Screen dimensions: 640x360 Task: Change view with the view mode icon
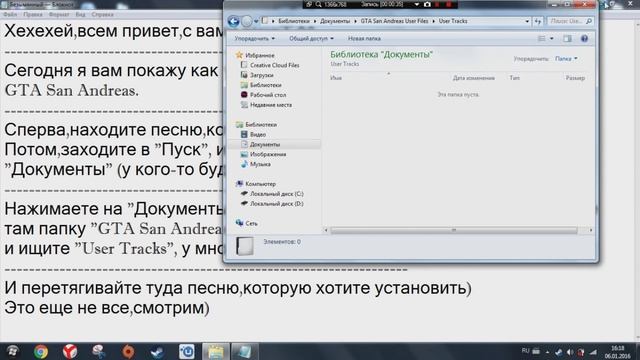click(x=542, y=38)
